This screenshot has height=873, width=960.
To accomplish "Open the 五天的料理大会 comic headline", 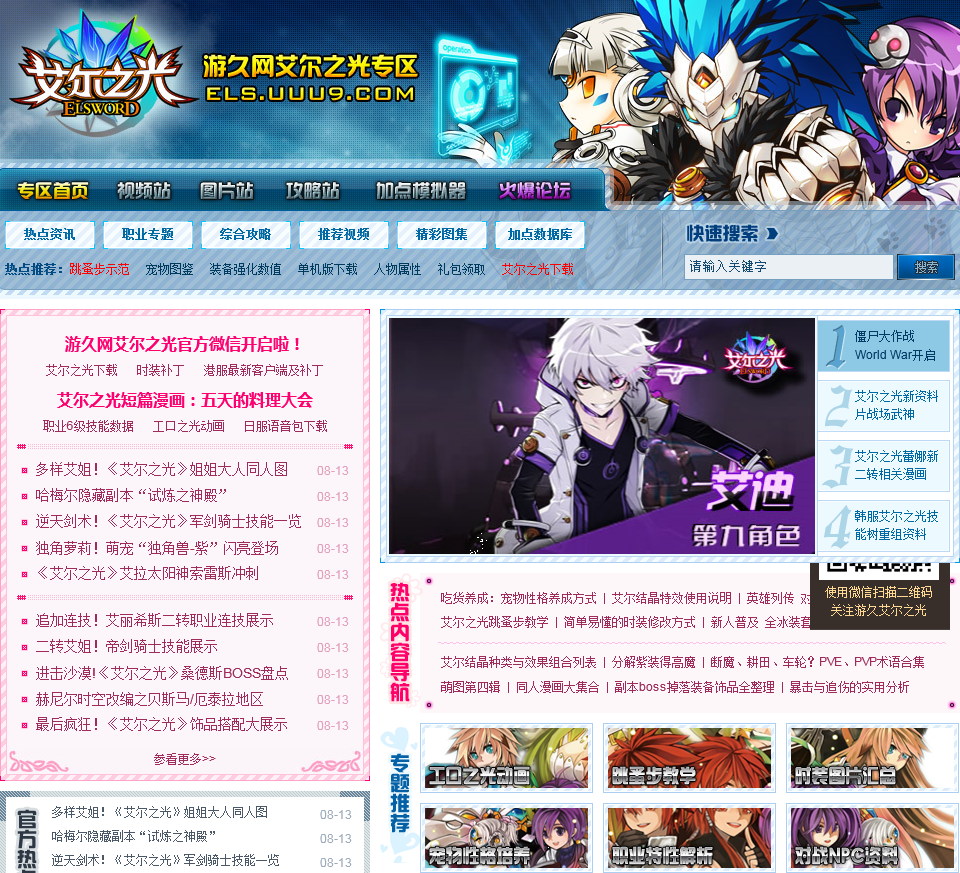I will (x=184, y=400).
